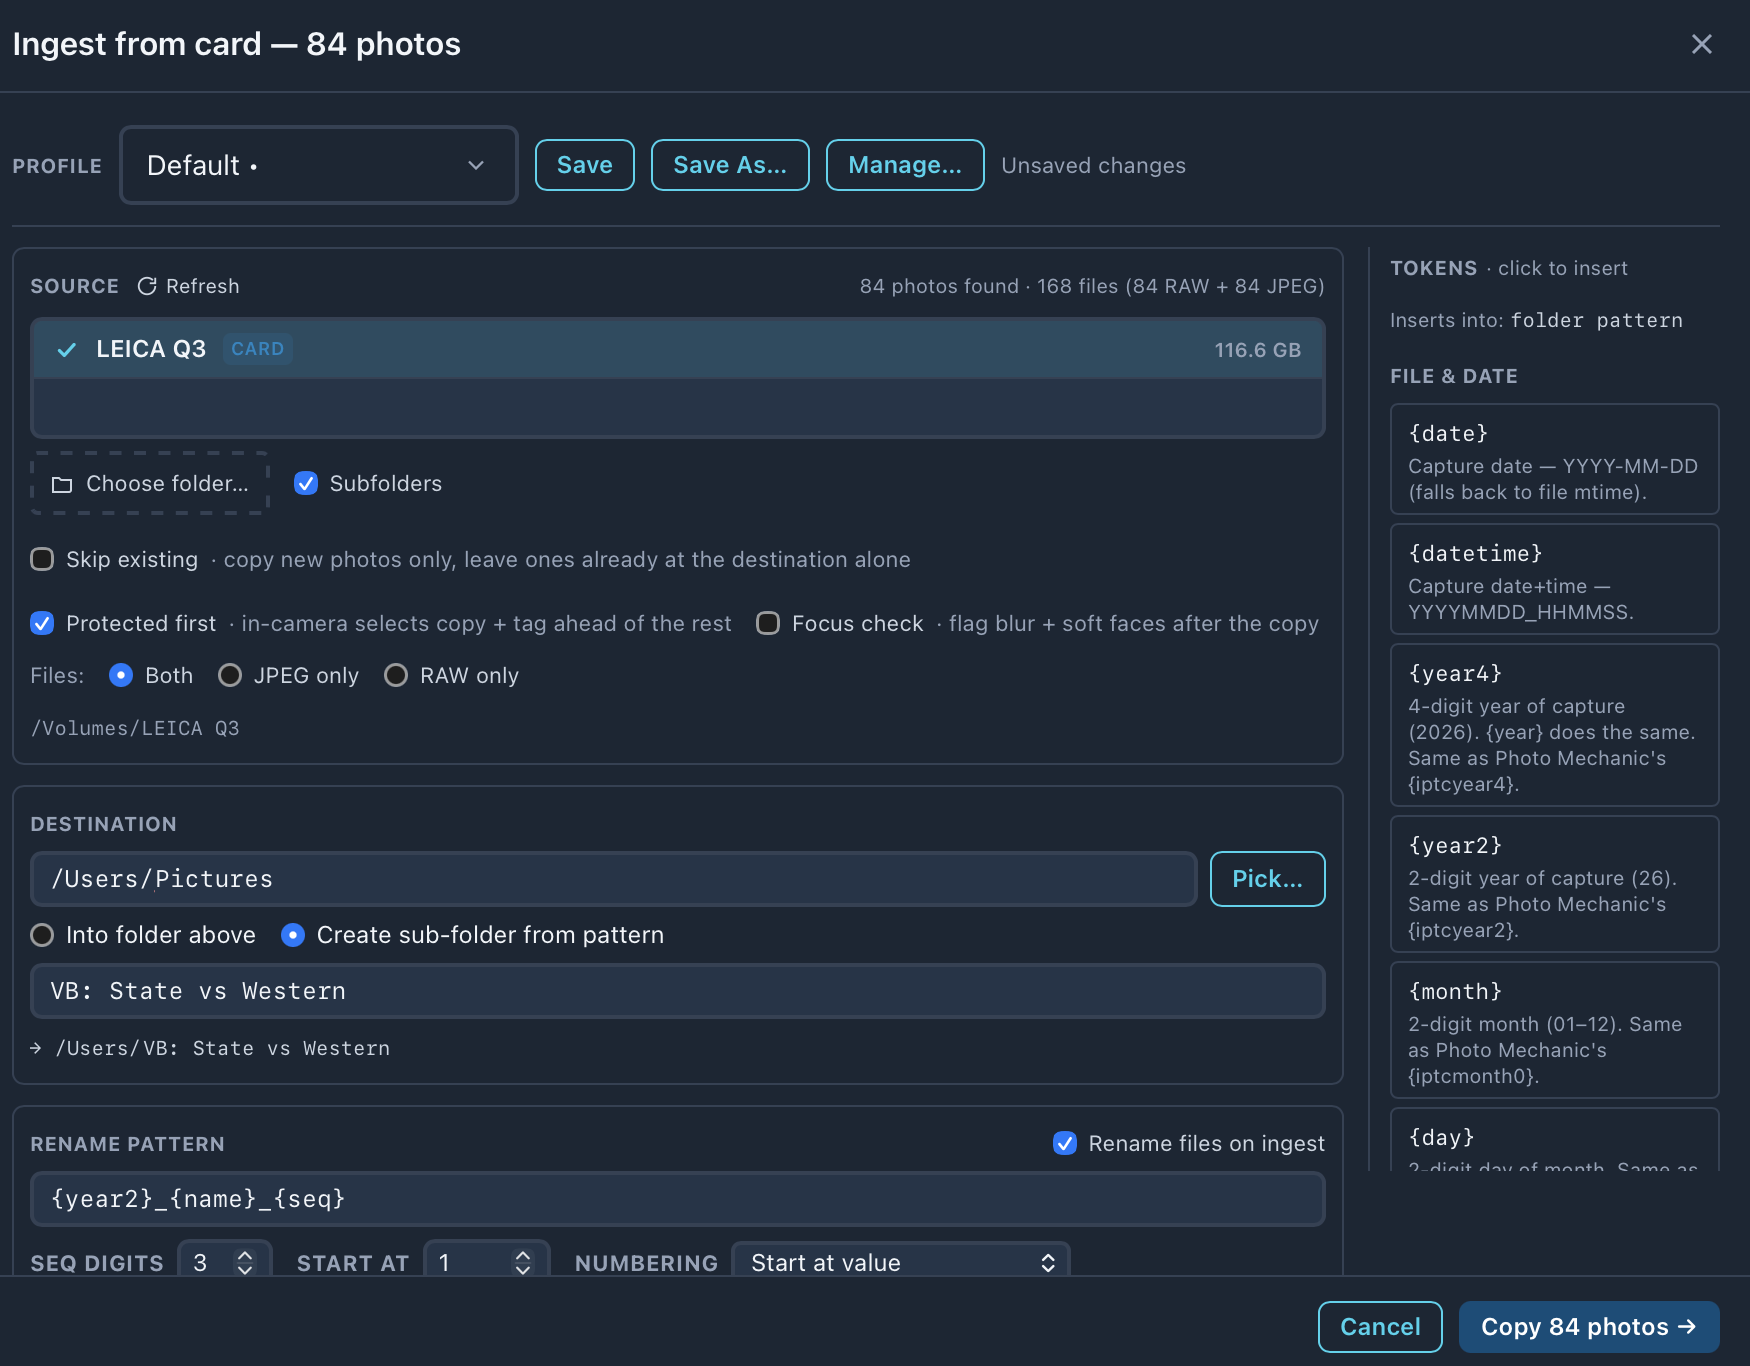This screenshot has width=1750, height=1366.
Task: Click Save As... button
Action: tap(730, 165)
